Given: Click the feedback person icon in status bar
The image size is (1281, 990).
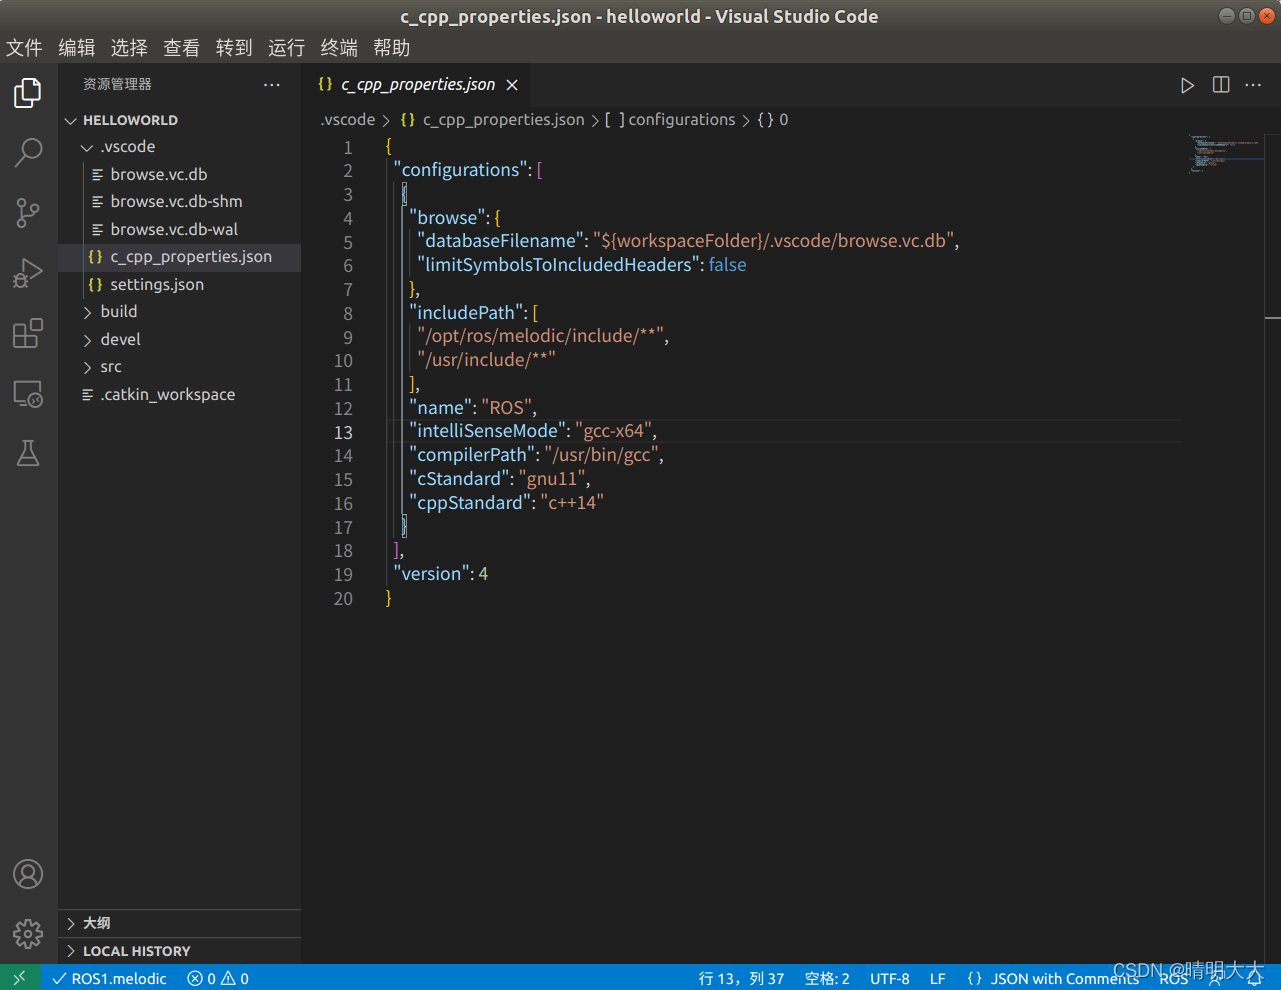Looking at the screenshot, I should click(x=1216, y=978).
